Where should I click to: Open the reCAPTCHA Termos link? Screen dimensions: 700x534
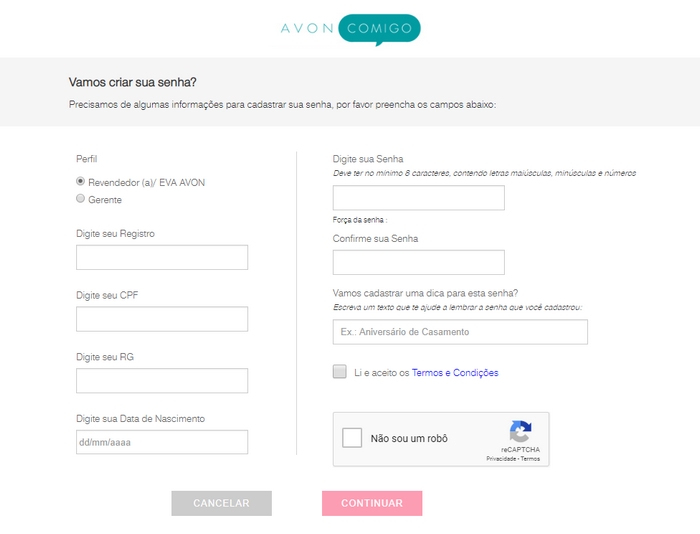pyautogui.click(x=530, y=459)
